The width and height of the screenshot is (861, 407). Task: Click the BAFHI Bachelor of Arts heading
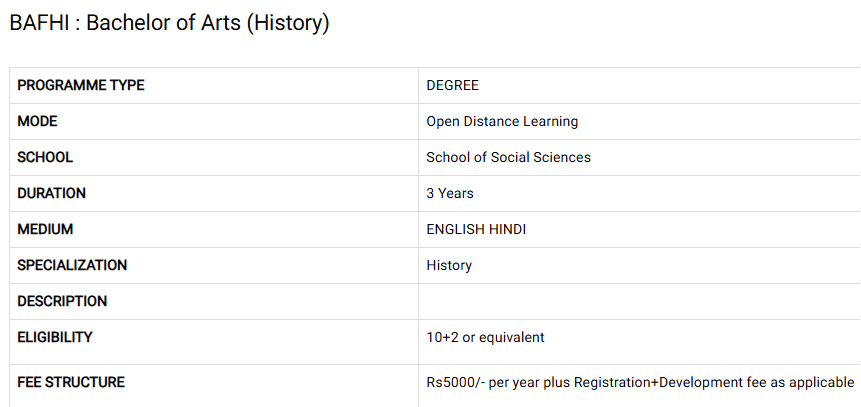[x=169, y=23]
